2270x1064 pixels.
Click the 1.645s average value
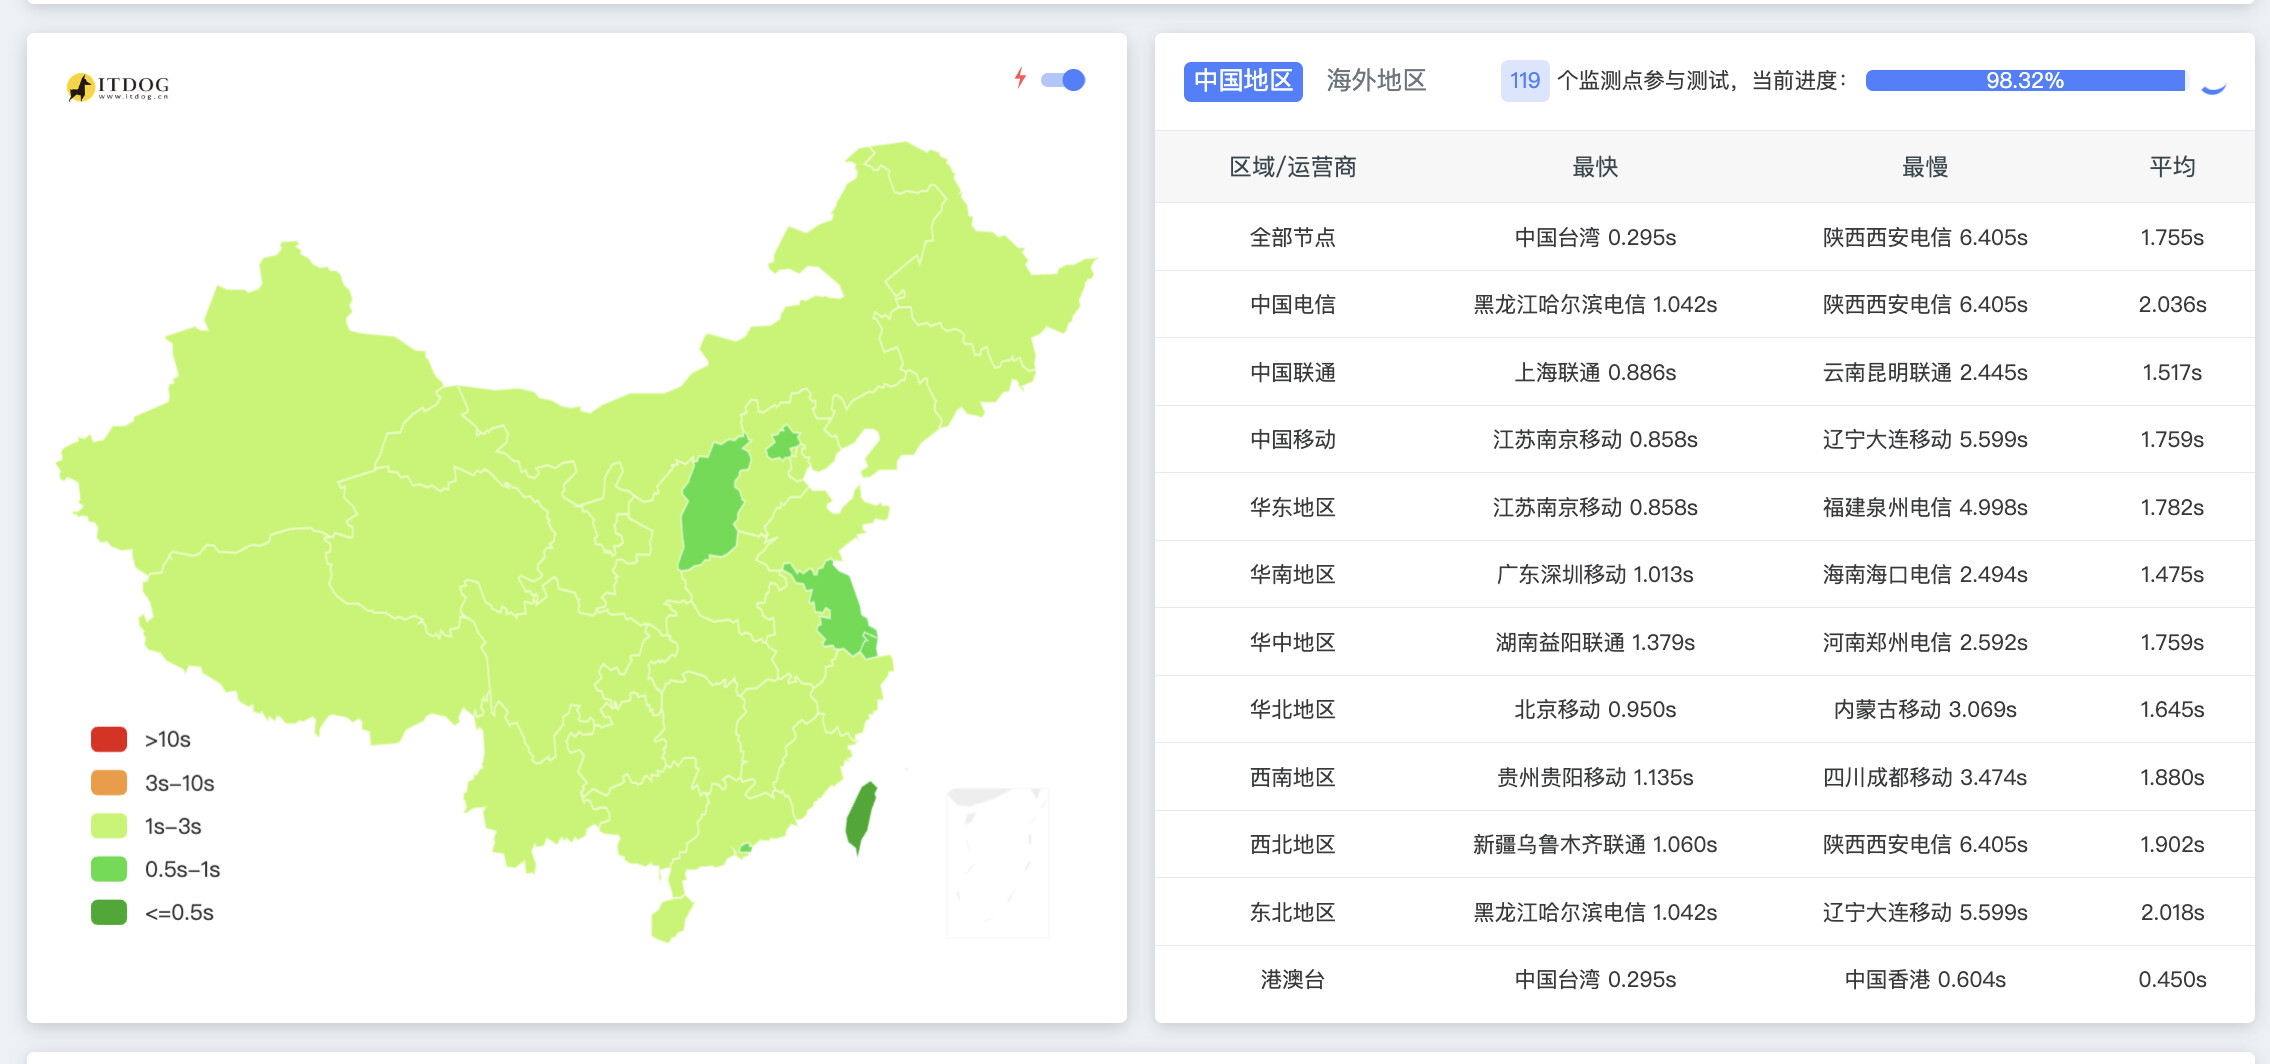pyautogui.click(x=2172, y=709)
